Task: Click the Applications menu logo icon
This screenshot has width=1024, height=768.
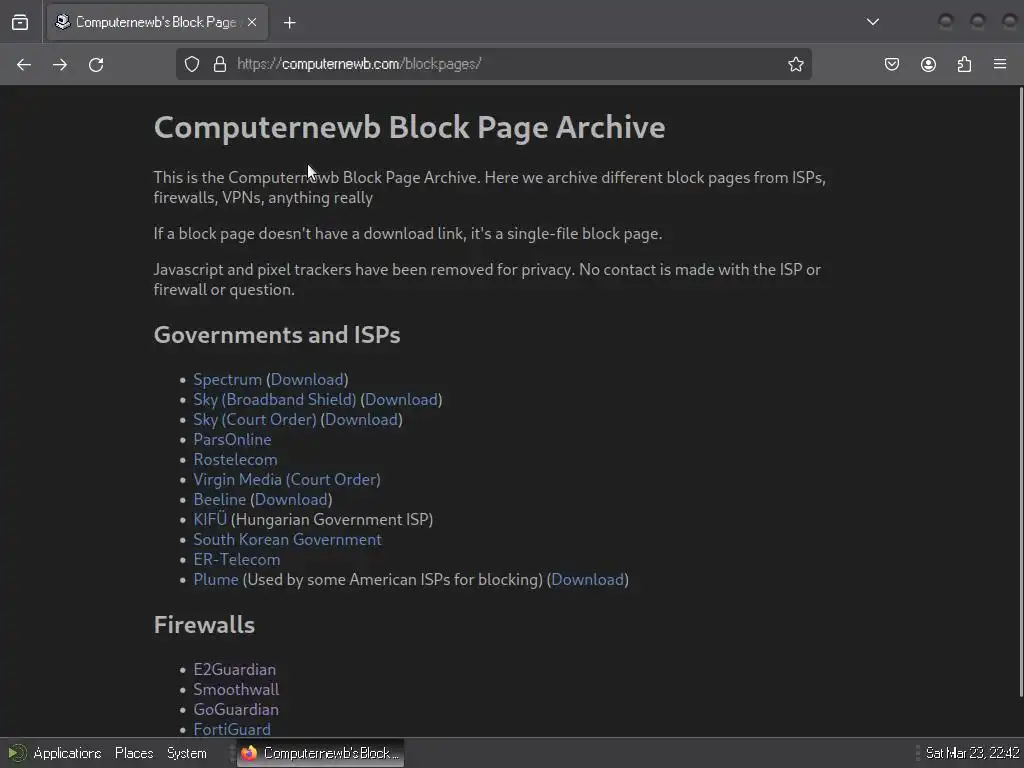Action: pyautogui.click(x=17, y=753)
